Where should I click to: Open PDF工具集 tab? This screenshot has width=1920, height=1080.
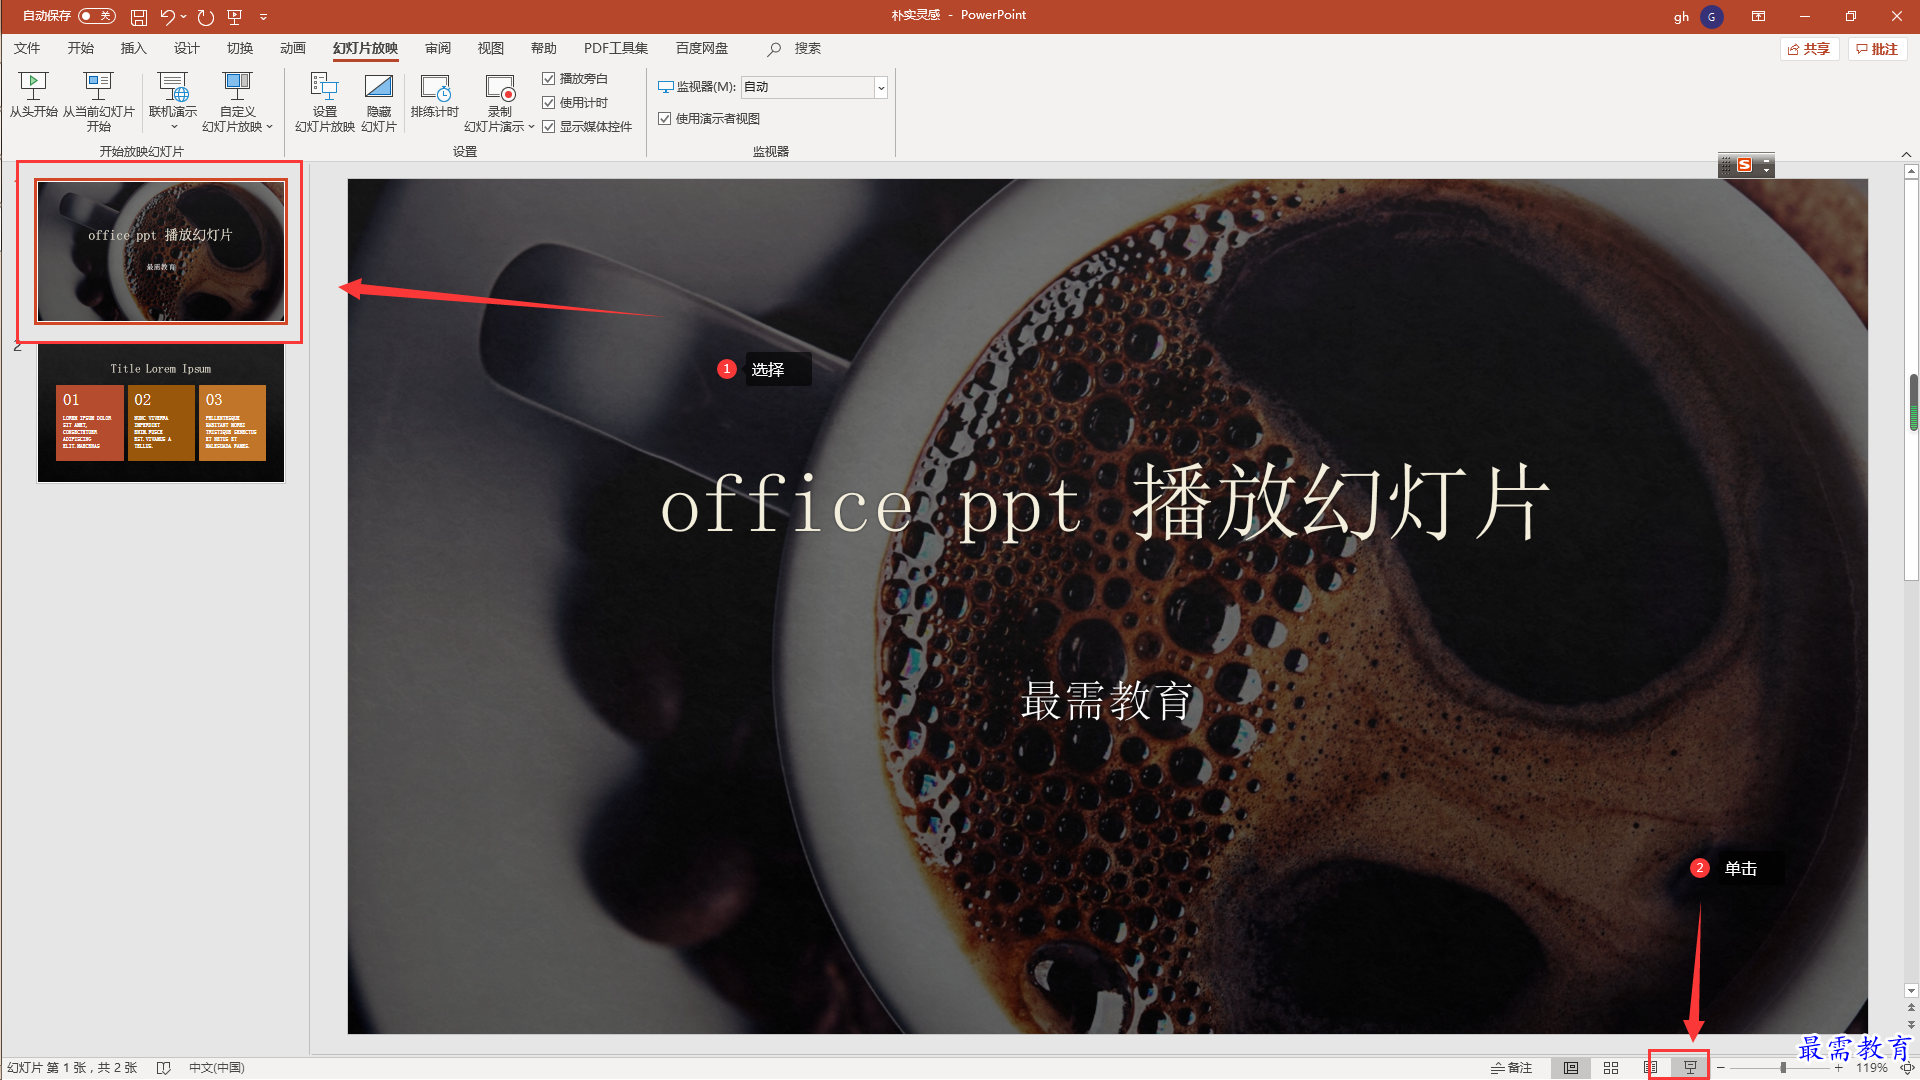(616, 48)
